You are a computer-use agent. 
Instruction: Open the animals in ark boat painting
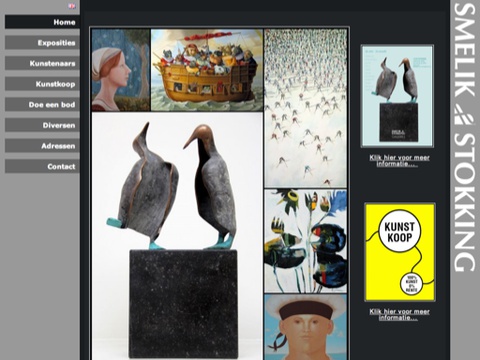(207, 70)
